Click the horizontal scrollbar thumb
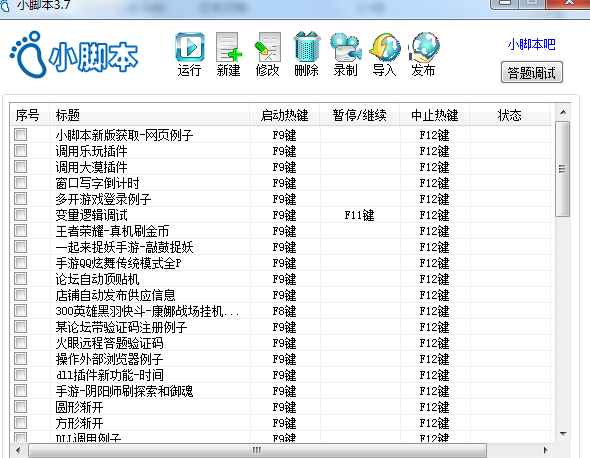This screenshot has height=458, width=590. [x=257, y=450]
